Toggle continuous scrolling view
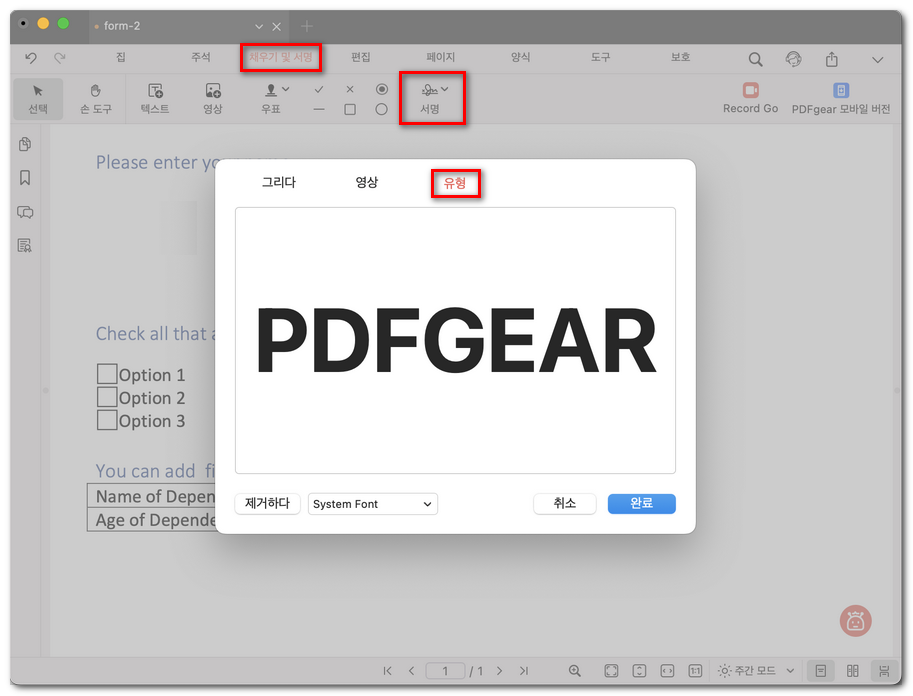 pyautogui.click(x=884, y=671)
